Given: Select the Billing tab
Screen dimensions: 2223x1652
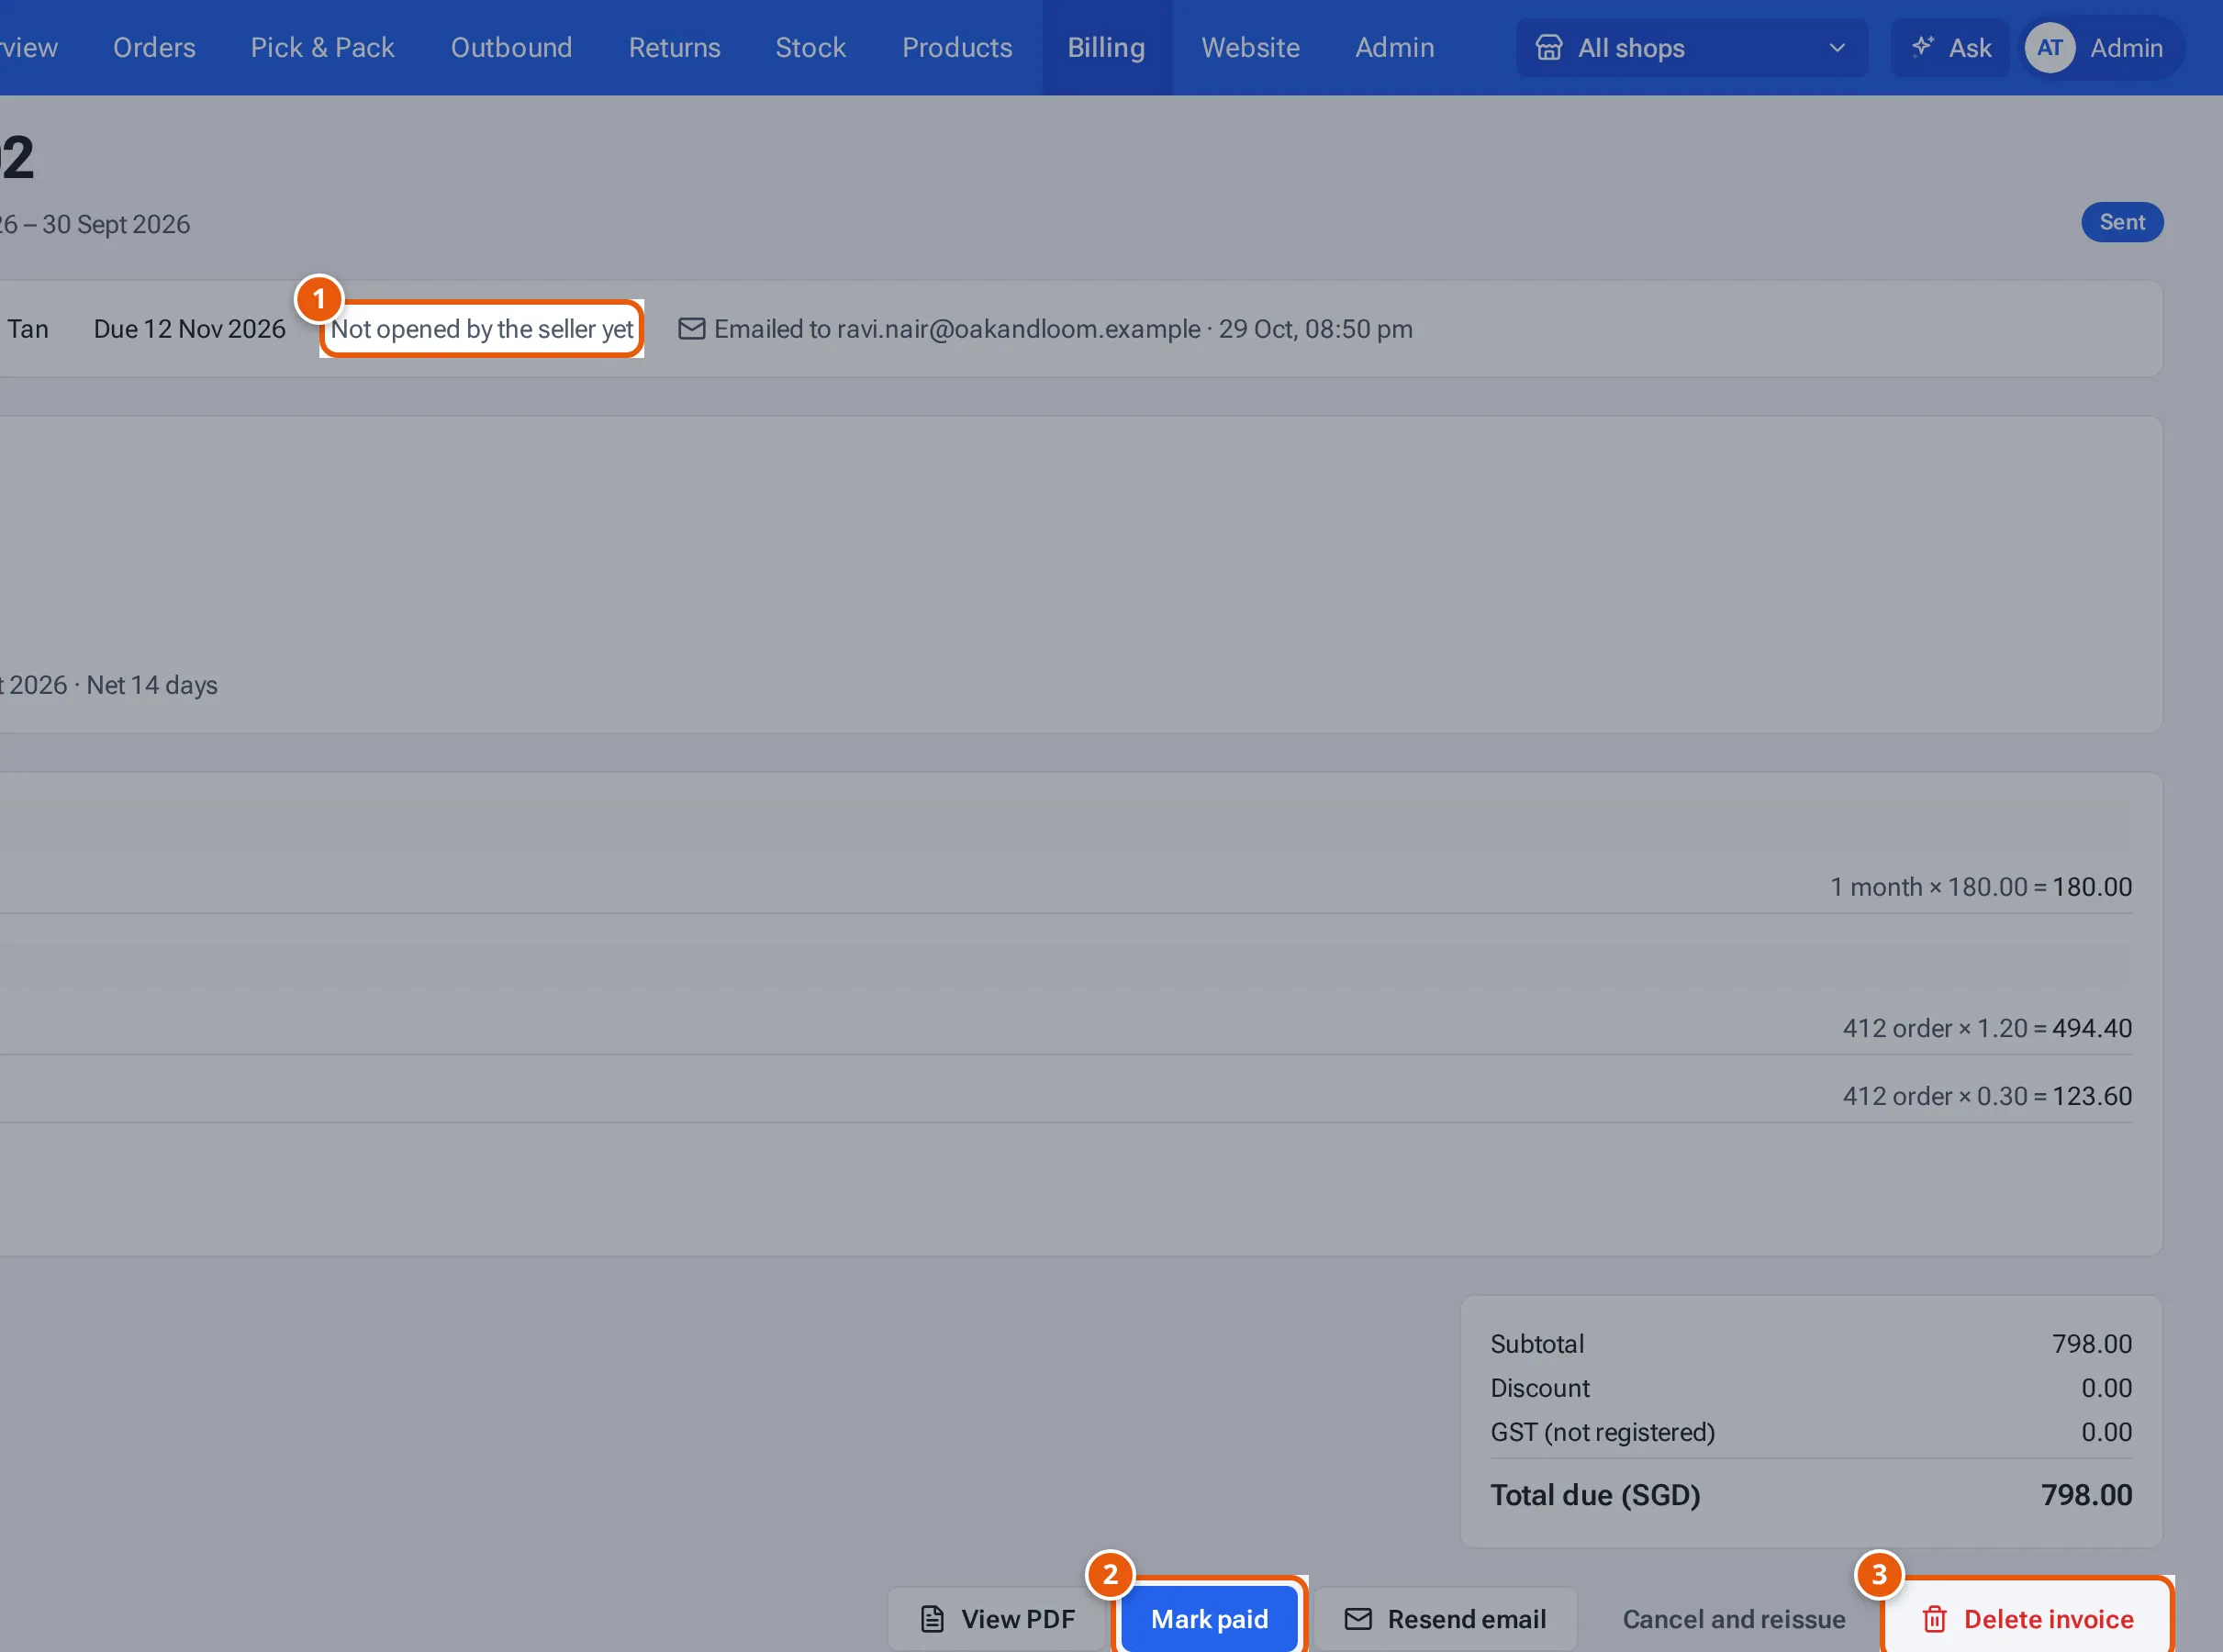Looking at the screenshot, I should click(1106, 47).
